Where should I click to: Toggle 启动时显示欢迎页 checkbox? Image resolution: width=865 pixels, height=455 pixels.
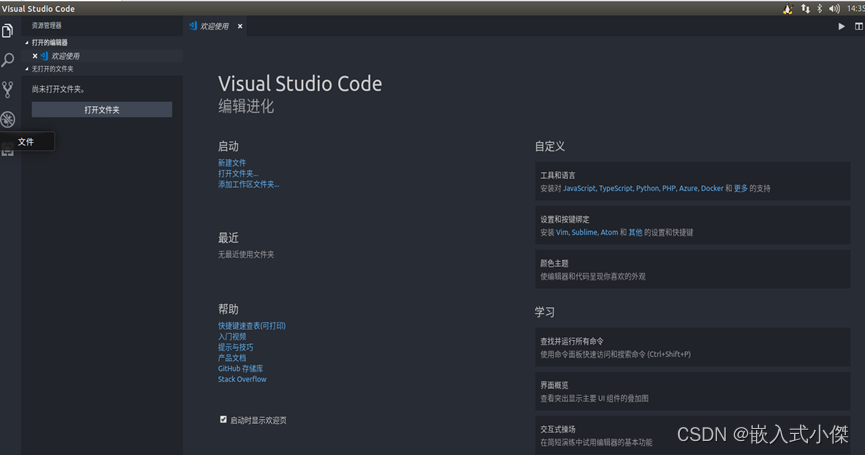[x=223, y=419]
